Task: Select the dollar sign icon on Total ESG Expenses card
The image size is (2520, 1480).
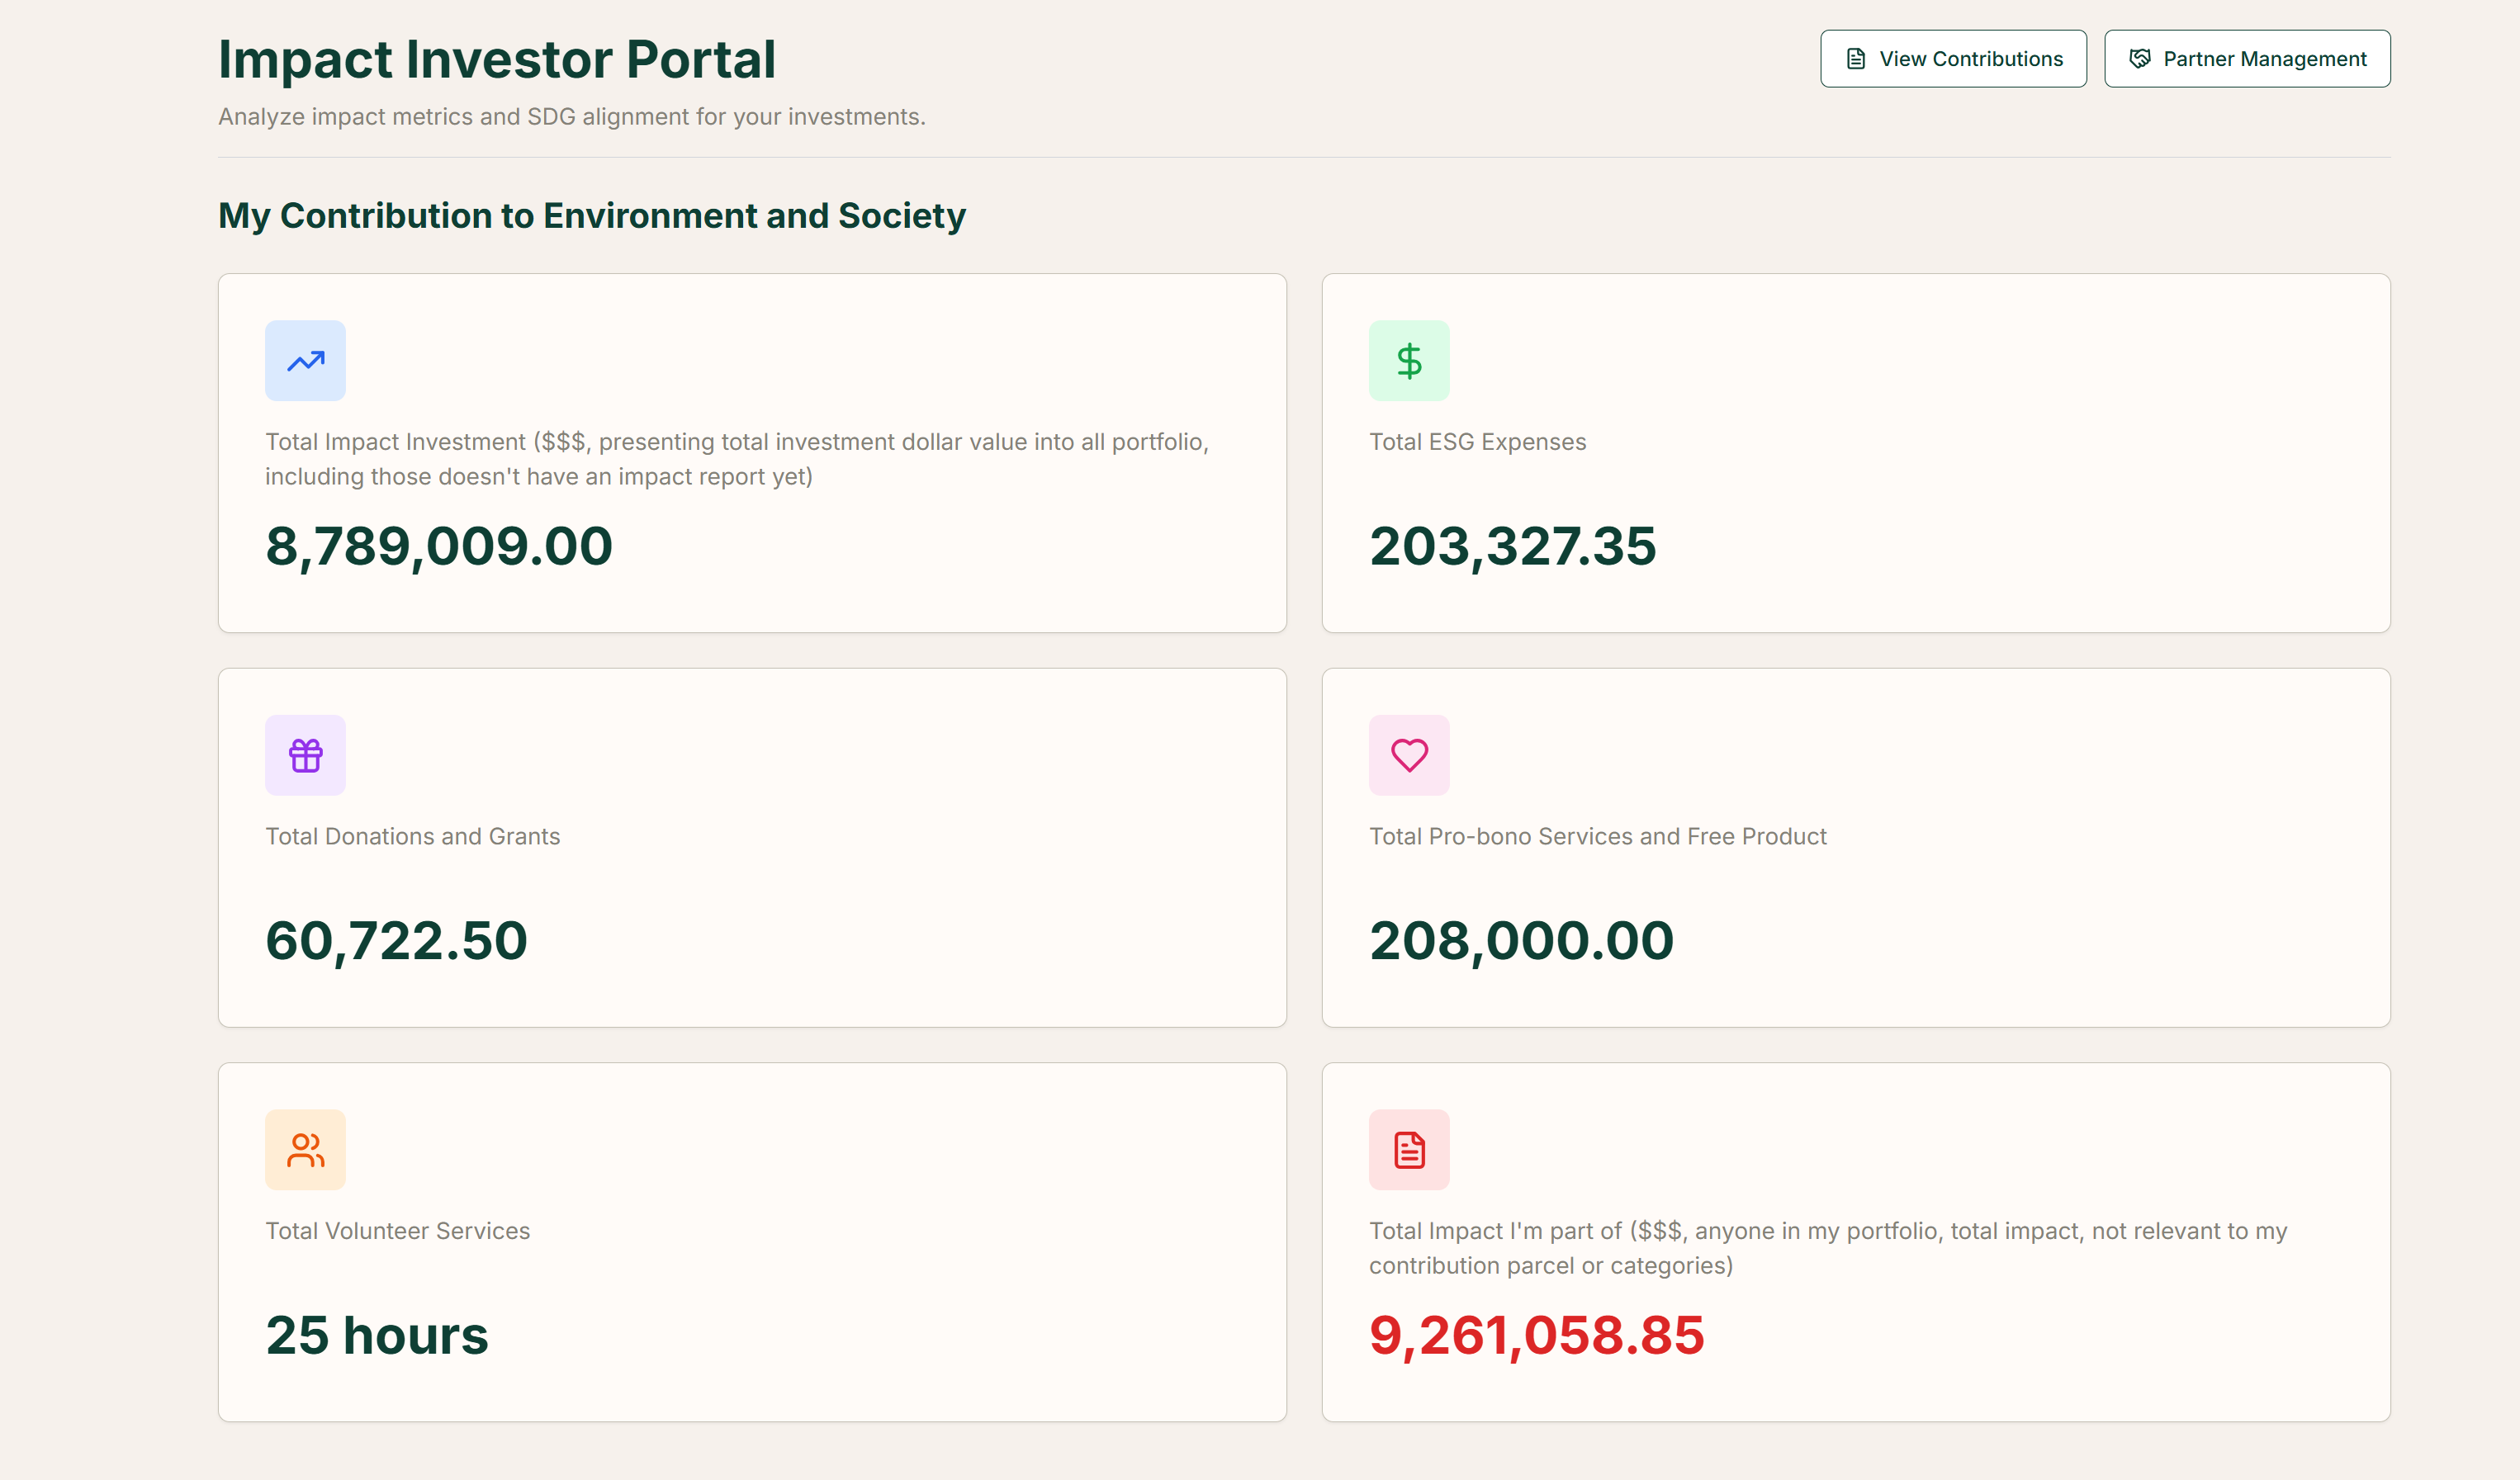Action: pyautogui.click(x=1409, y=360)
